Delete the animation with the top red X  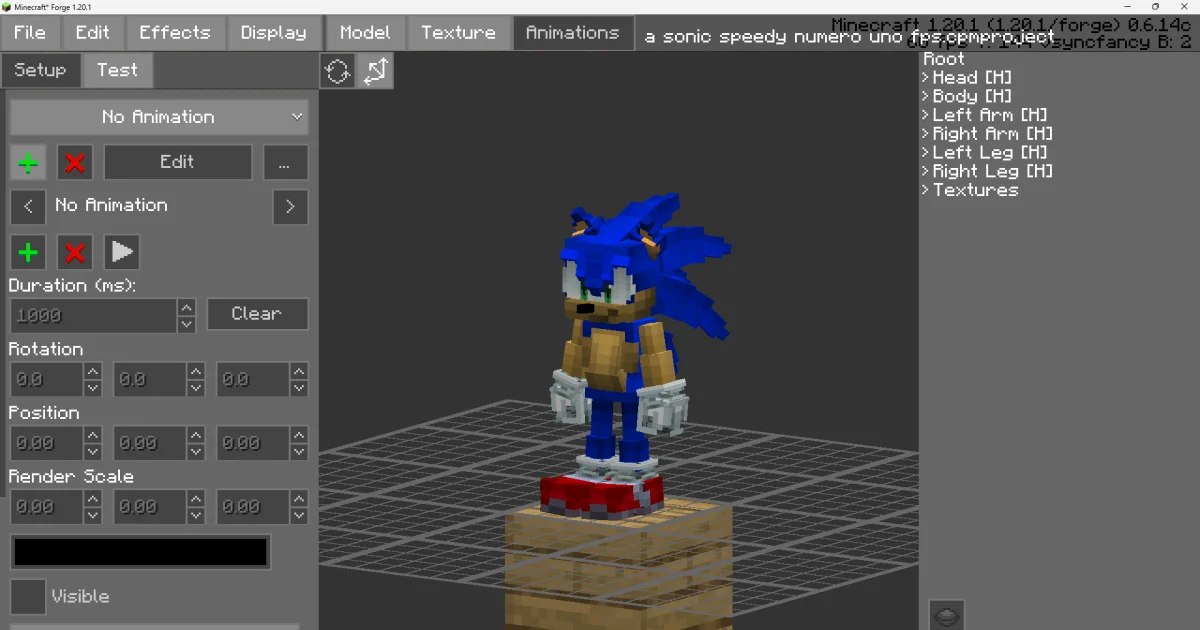pos(75,162)
